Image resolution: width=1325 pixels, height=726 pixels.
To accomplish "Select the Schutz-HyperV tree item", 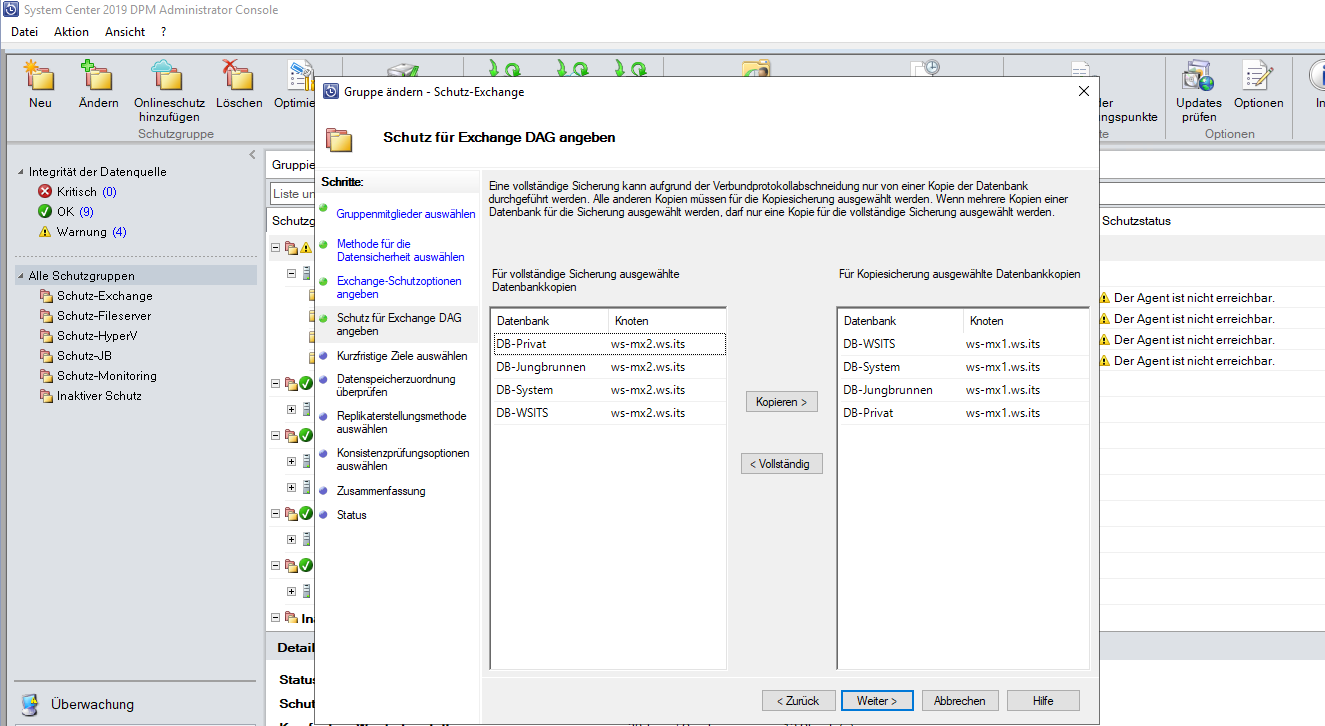I will 97,336.
